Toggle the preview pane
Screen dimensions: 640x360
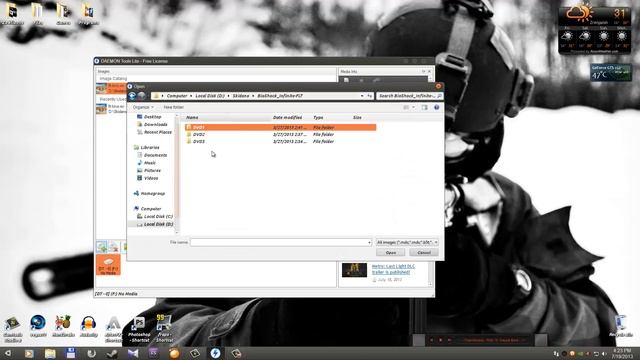point(424,107)
